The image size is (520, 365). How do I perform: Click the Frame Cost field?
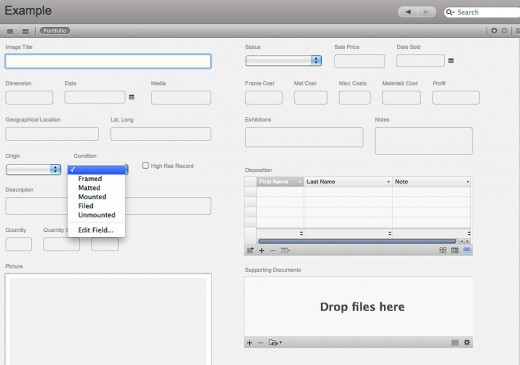click(264, 98)
